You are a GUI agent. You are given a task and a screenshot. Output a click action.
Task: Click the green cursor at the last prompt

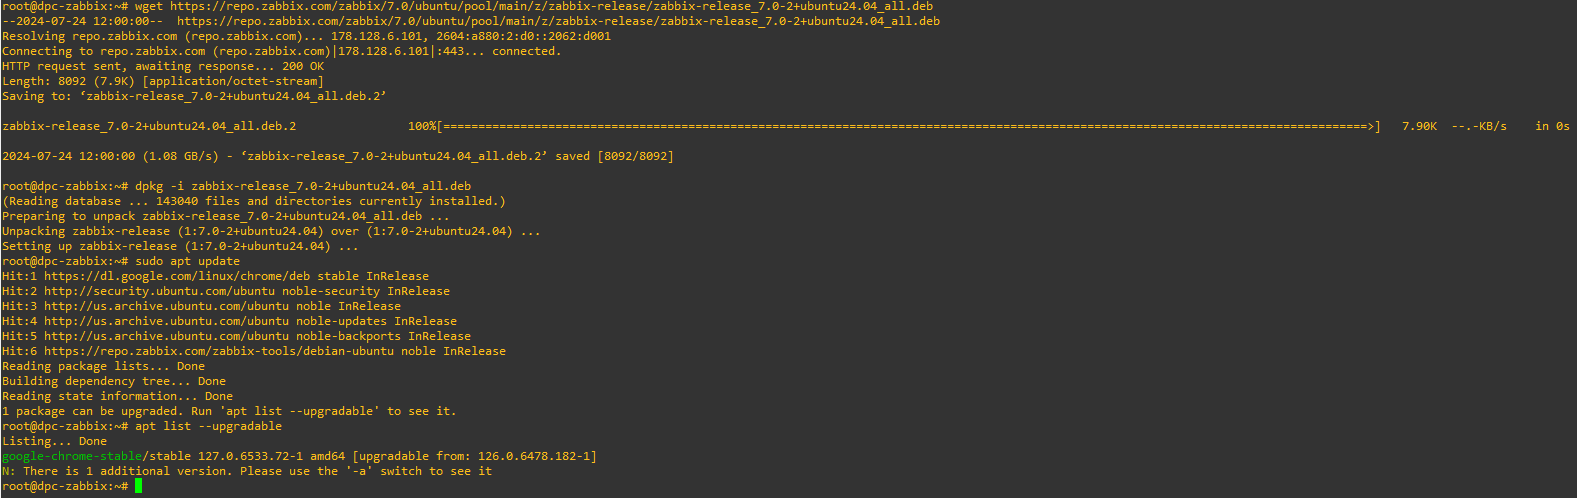[139, 486]
